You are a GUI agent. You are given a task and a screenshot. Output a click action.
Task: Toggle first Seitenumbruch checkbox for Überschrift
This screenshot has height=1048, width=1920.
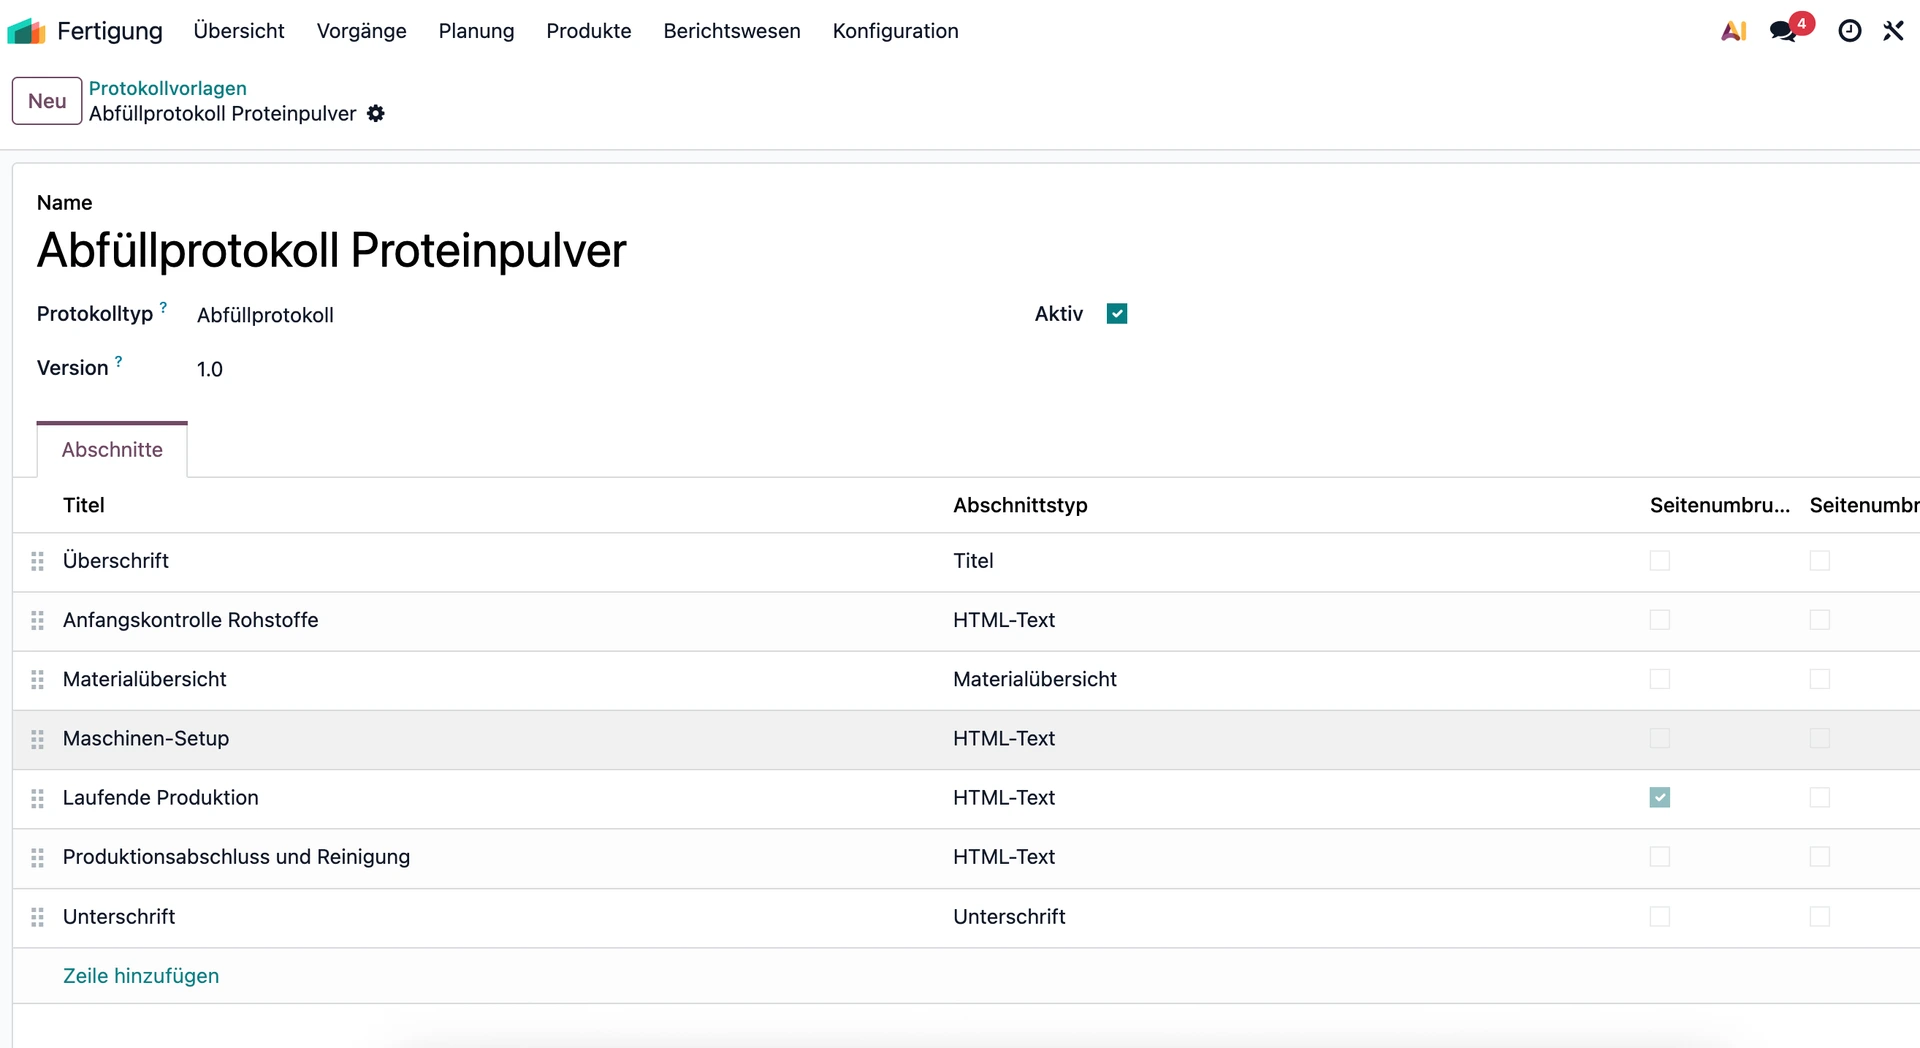coord(1660,561)
